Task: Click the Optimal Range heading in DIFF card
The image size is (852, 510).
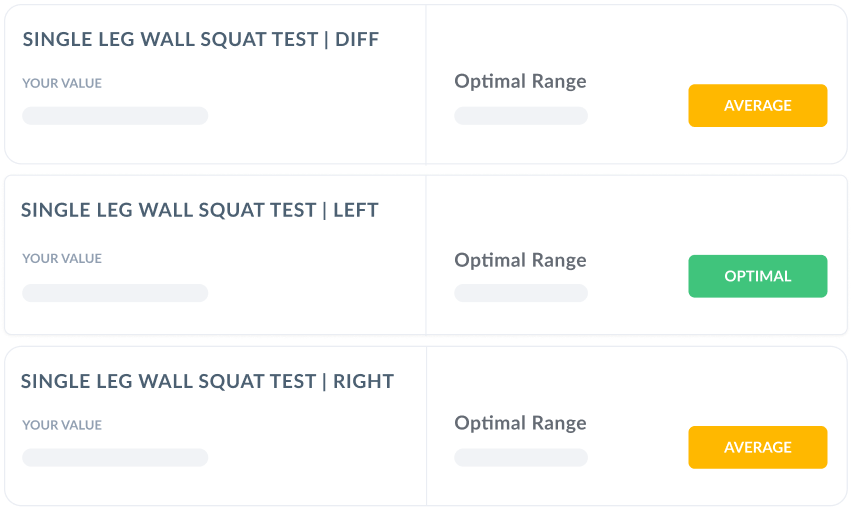Action: [x=520, y=82]
